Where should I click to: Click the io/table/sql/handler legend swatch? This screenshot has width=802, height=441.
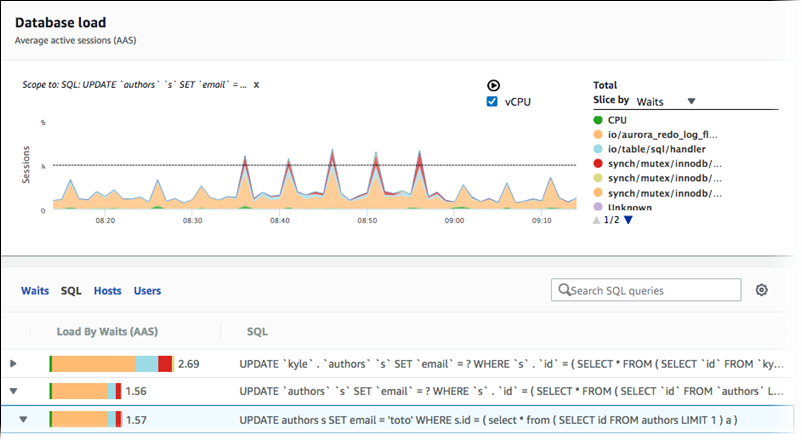click(598, 148)
